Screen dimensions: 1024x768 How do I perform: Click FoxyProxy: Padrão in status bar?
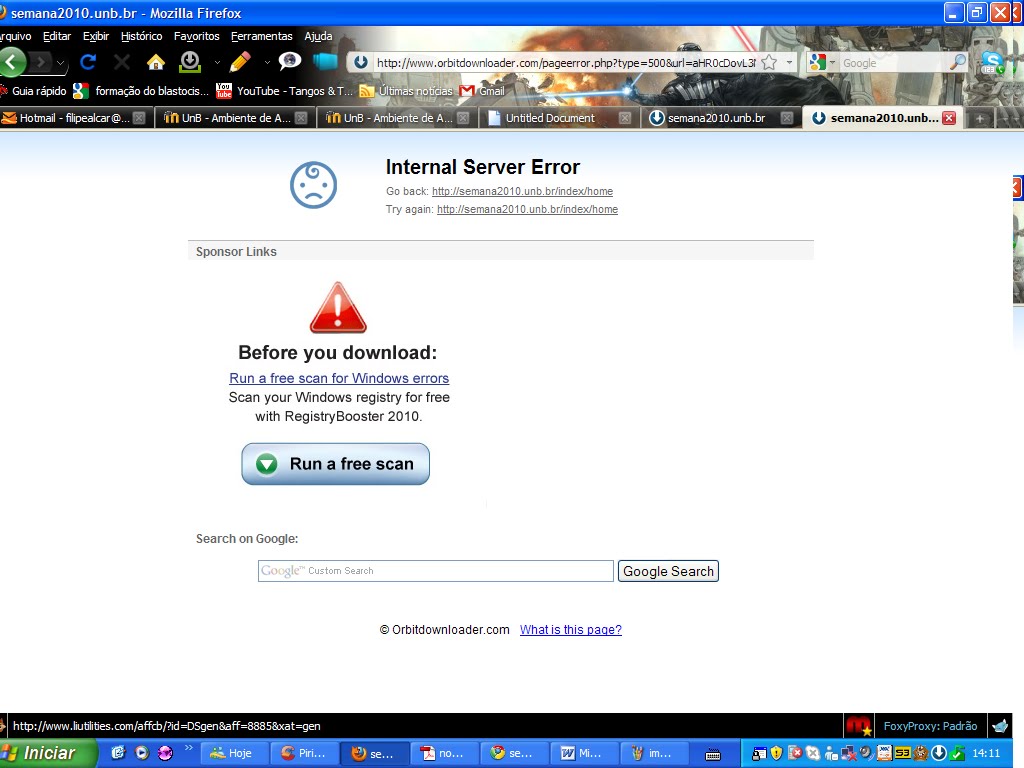pyautogui.click(x=930, y=726)
